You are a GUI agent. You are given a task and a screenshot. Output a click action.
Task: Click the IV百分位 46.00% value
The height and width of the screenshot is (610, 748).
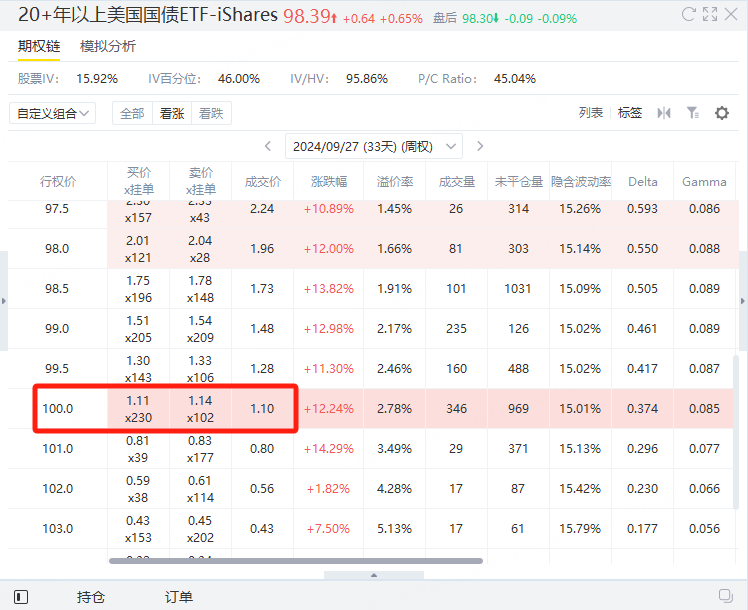(x=239, y=79)
